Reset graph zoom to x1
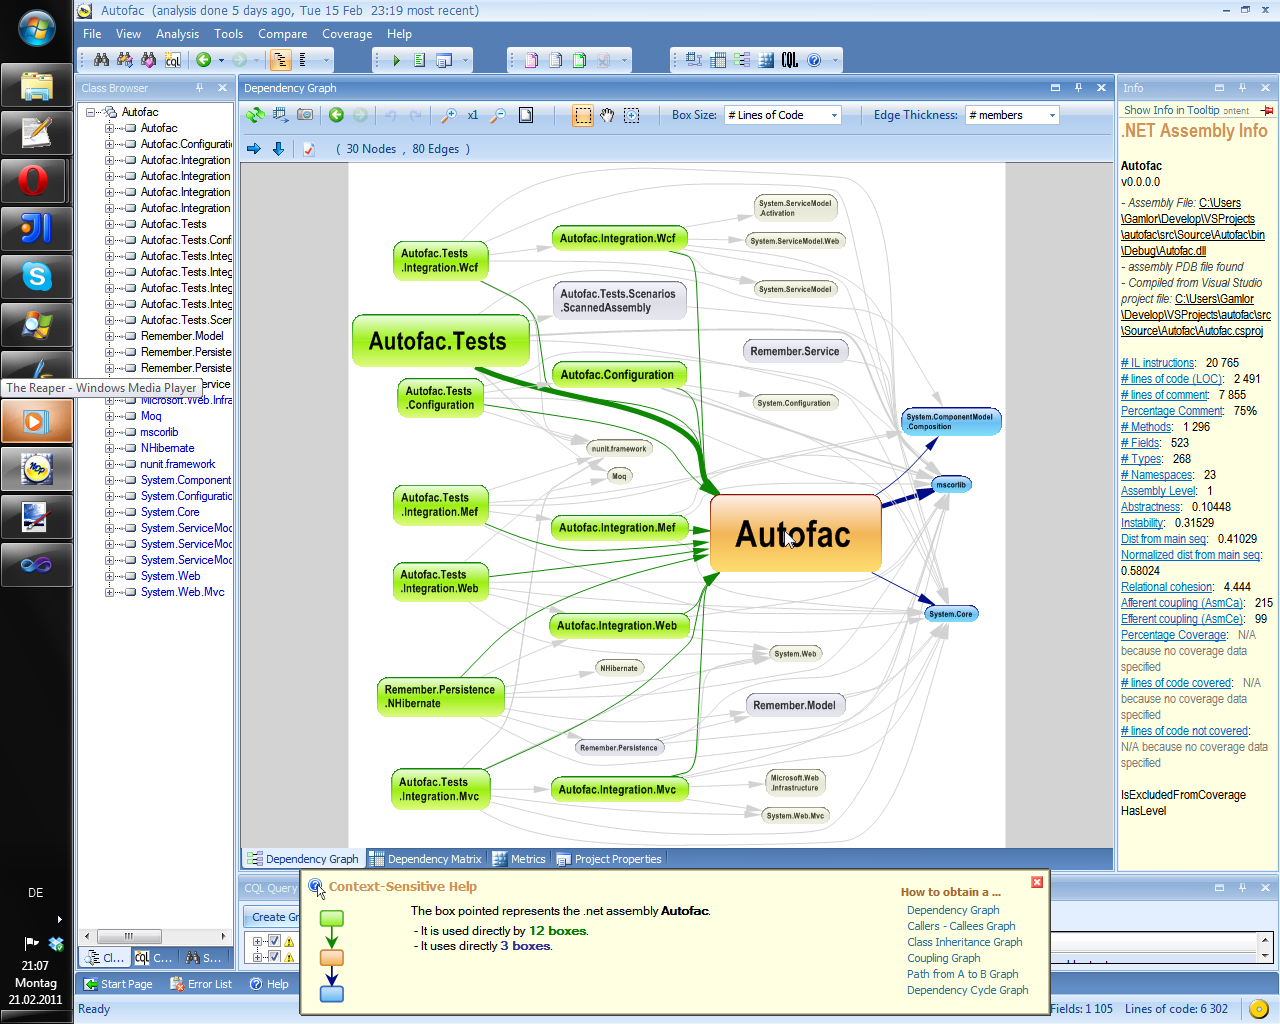This screenshot has height=1024, width=1280. [x=473, y=115]
